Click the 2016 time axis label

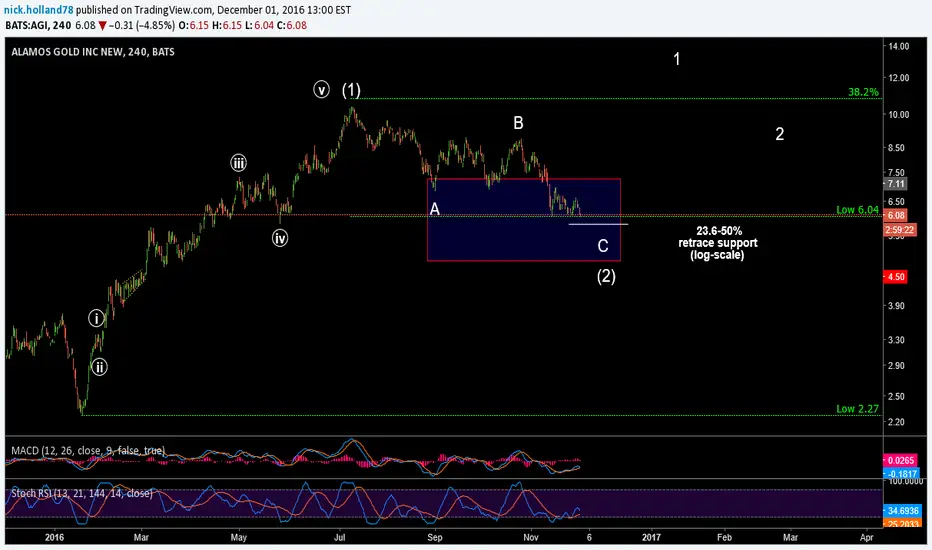pyautogui.click(x=54, y=537)
